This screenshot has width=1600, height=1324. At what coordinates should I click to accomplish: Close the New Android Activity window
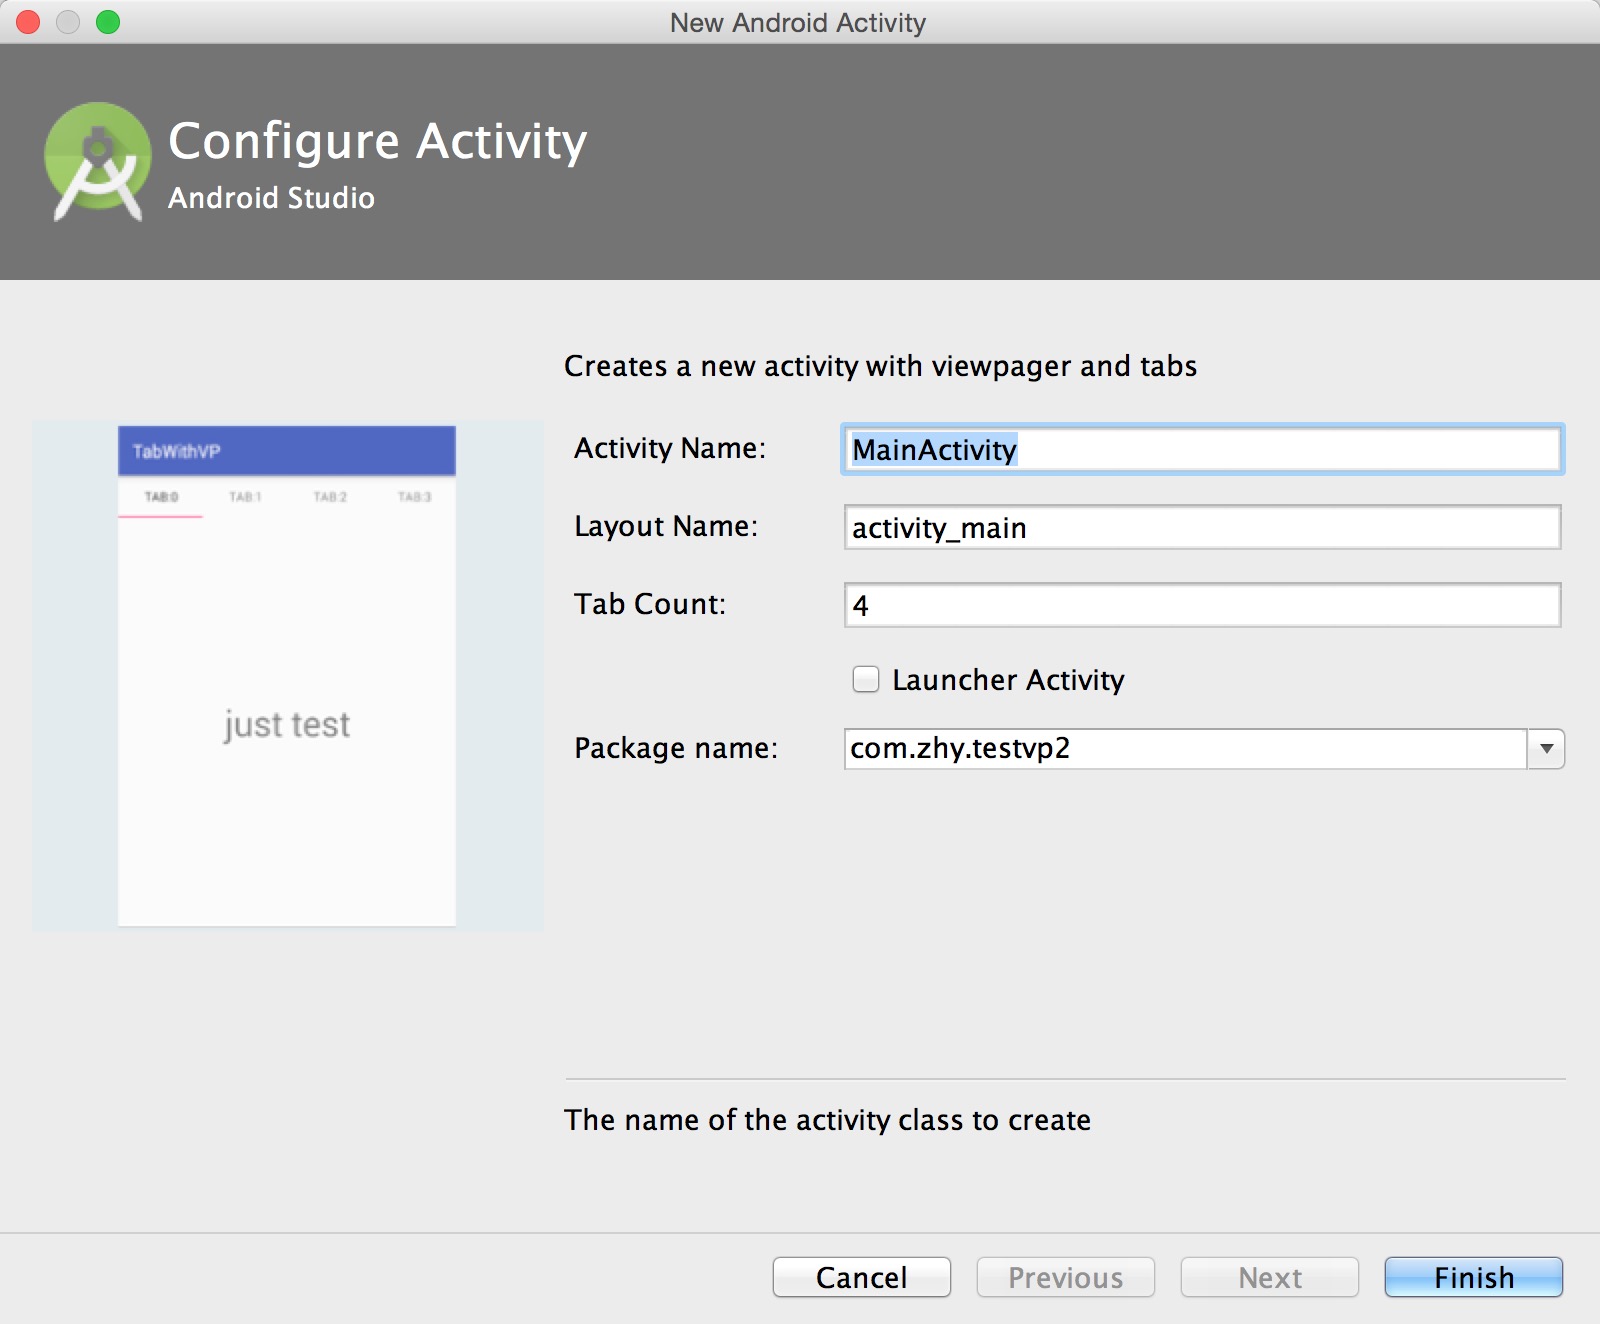tap(29, 22)
